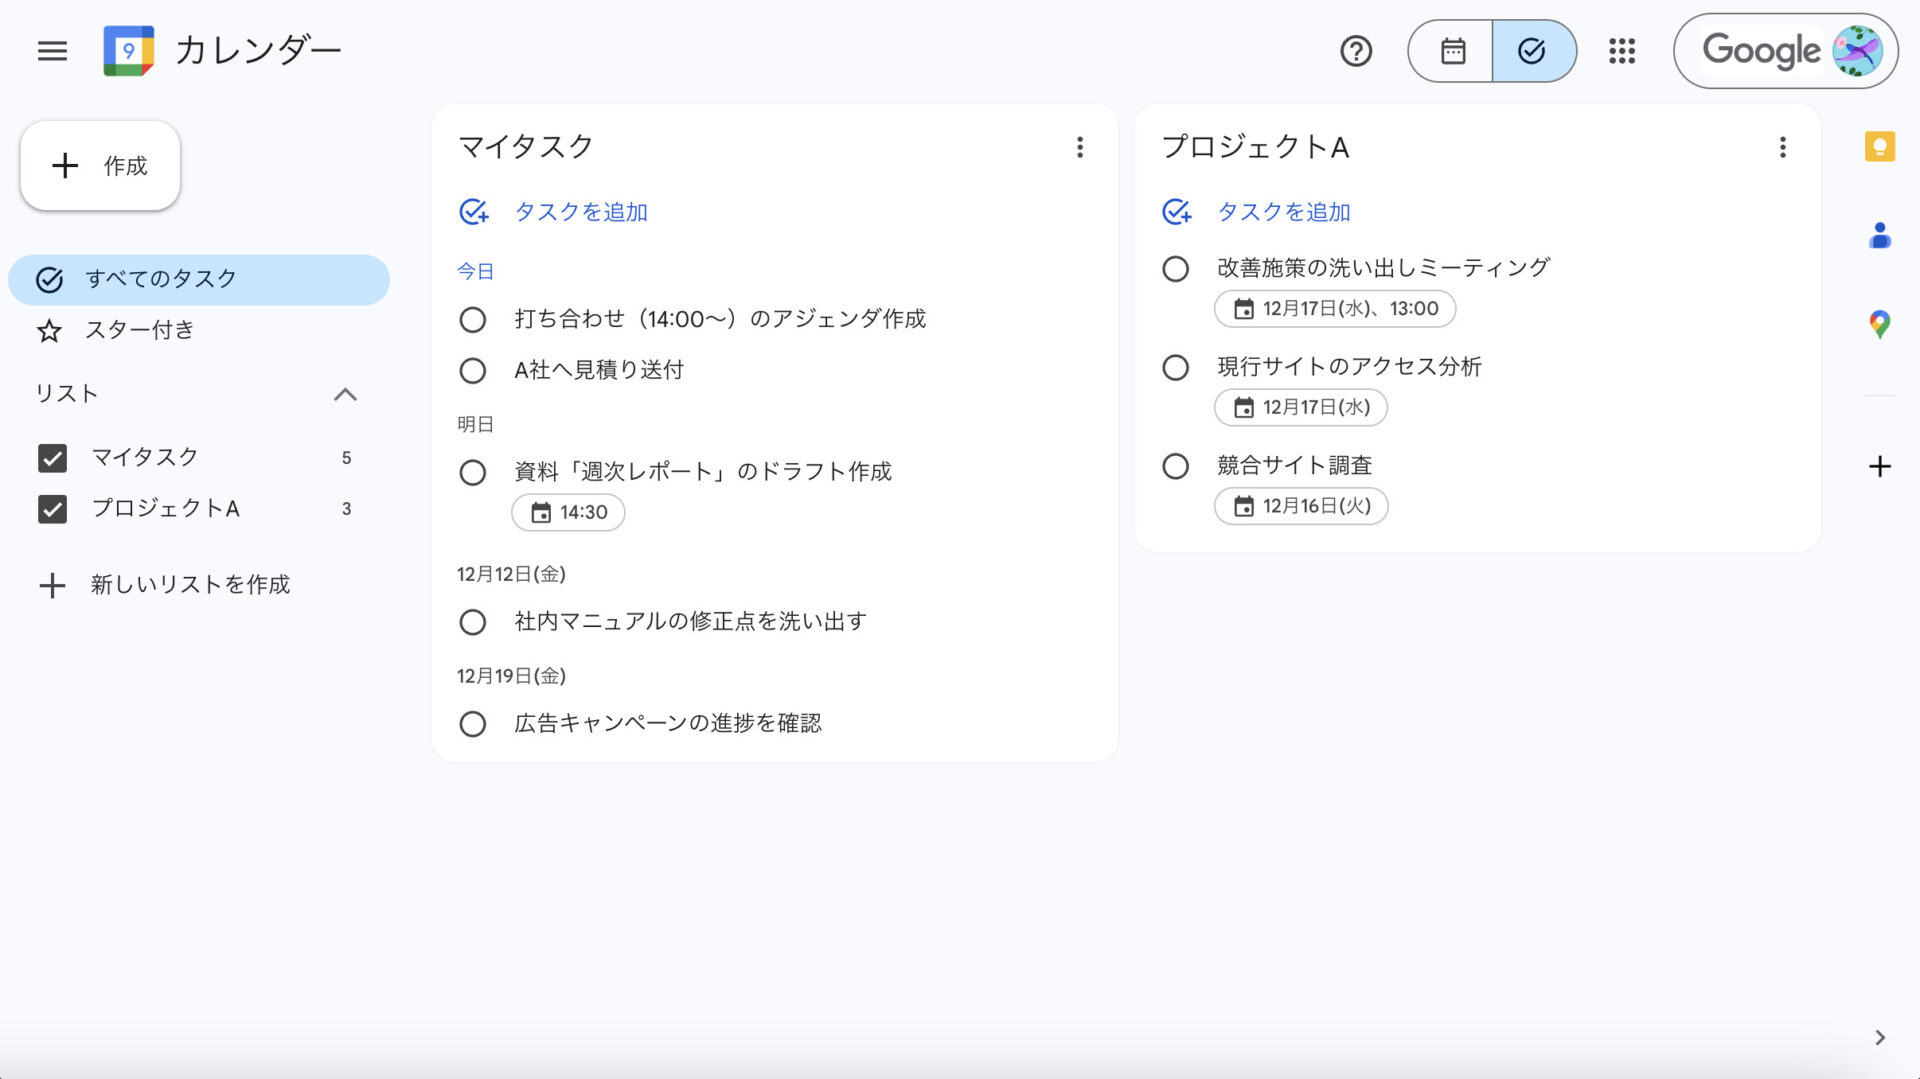The image size is (1920, 1079).
Task: Select すべてのタスク in the sidebar
Action: 160,279
